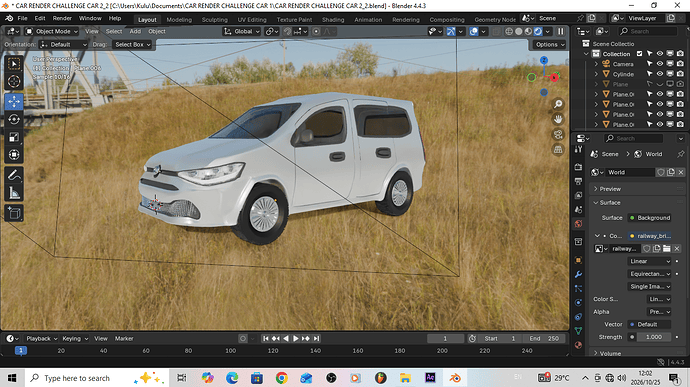Viewport: 690px width, 387px height.
Task: Toggle Collection exclude checkbox in outliner
Action: tap(639, 54)
